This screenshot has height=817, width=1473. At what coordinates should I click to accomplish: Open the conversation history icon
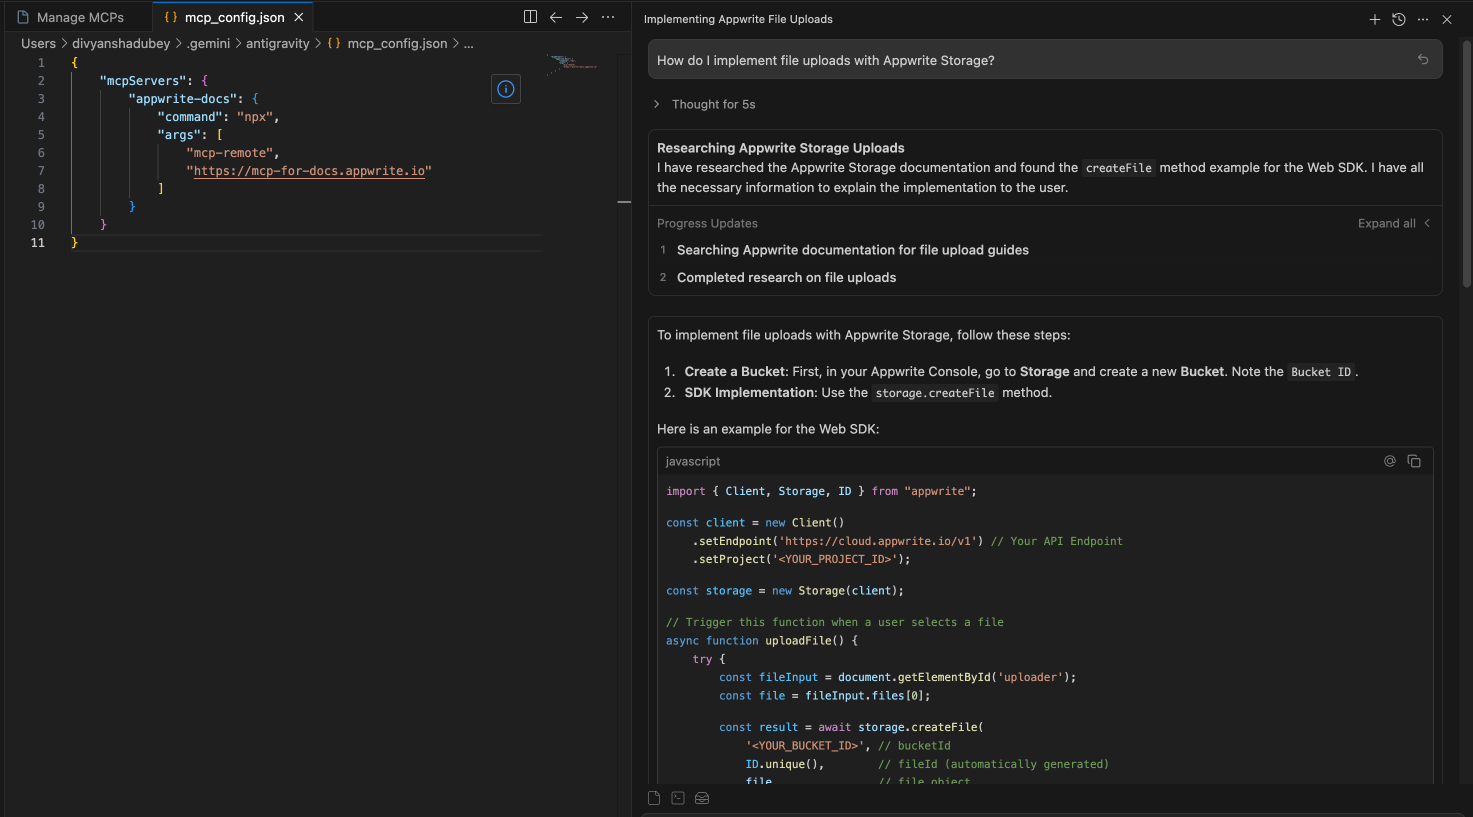[x=1398, y=19]
